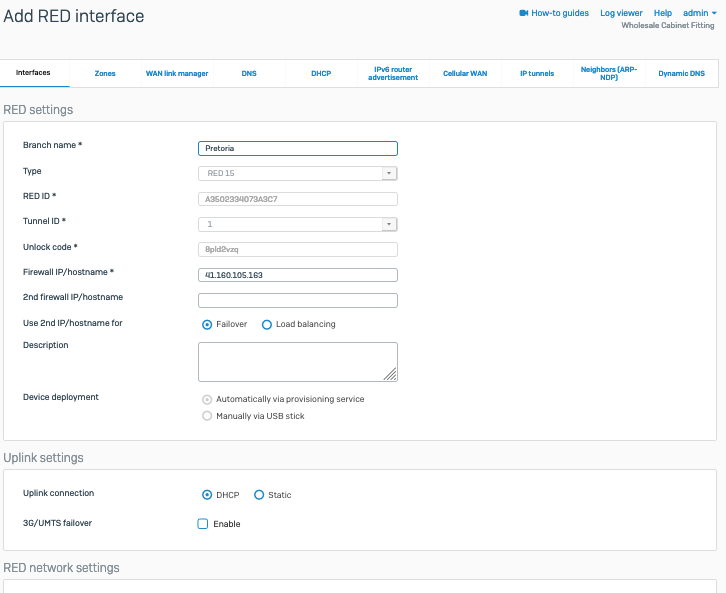Screen dimensions: 726x593
Task: Click the Branch name input field
Action: (x=298, y=149)
